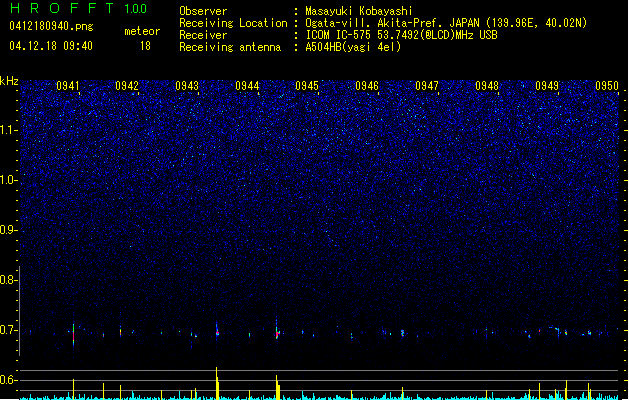This screenshot has width=629, height=400.
Task: Click the 0948 time marker
Action: click(x=487, y=86)
